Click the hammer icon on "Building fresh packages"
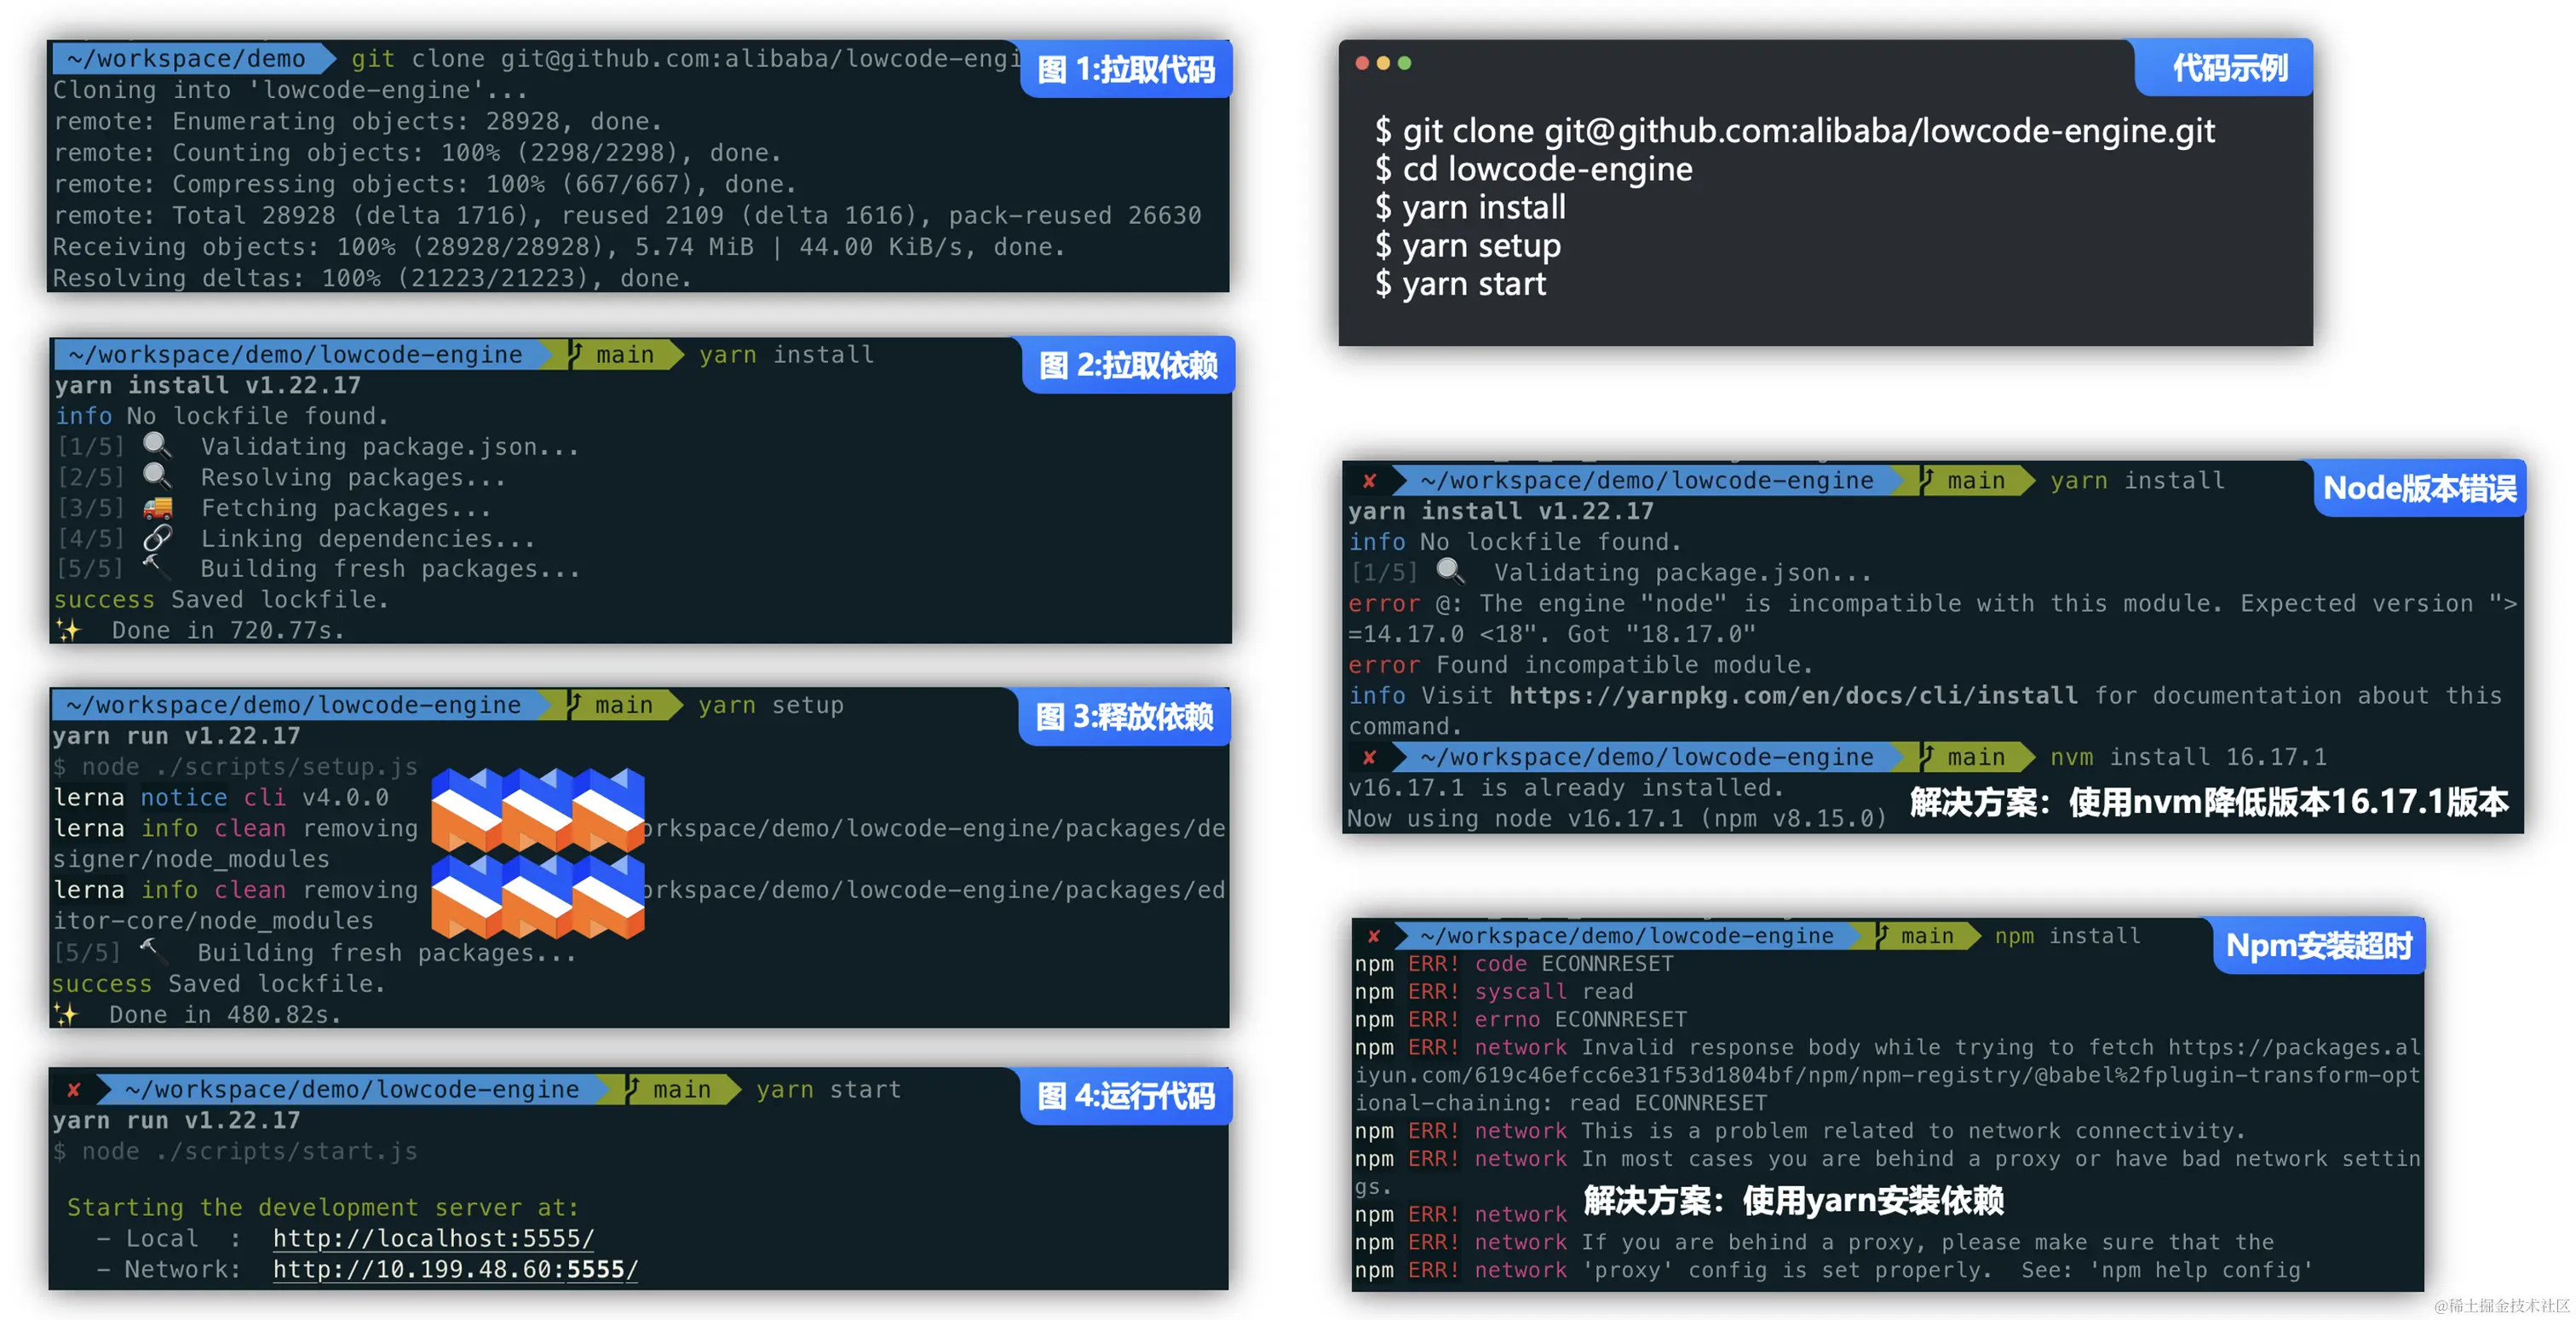Viewport: 2576px width, 1320px height. point(156,568)
